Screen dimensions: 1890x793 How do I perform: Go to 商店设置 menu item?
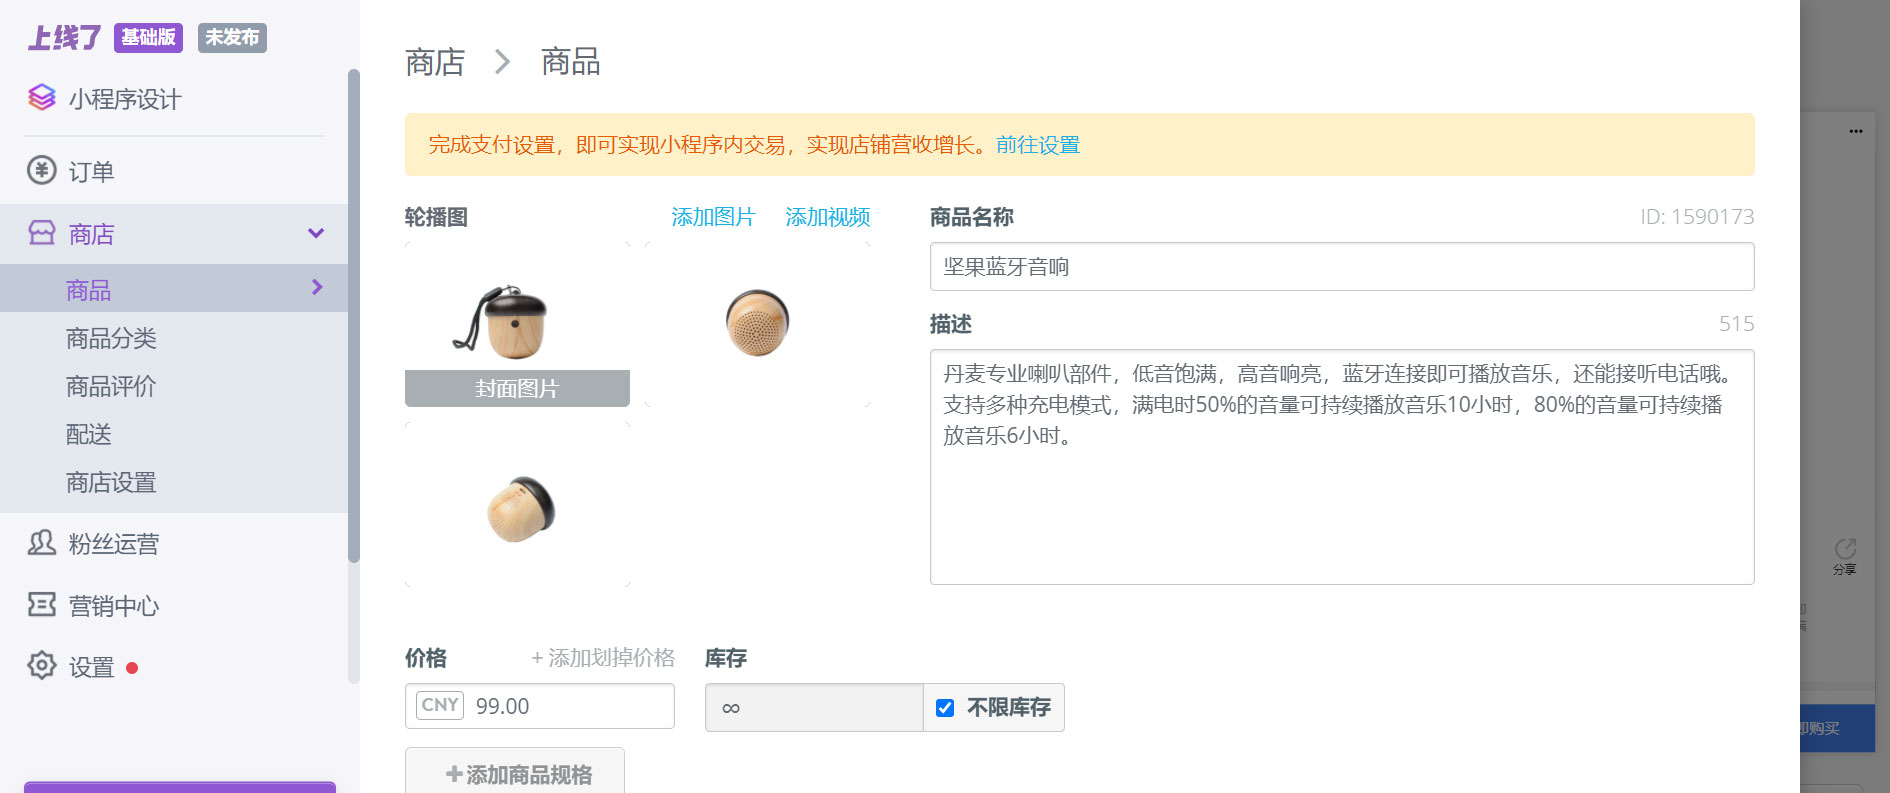(x=111, y=482)
